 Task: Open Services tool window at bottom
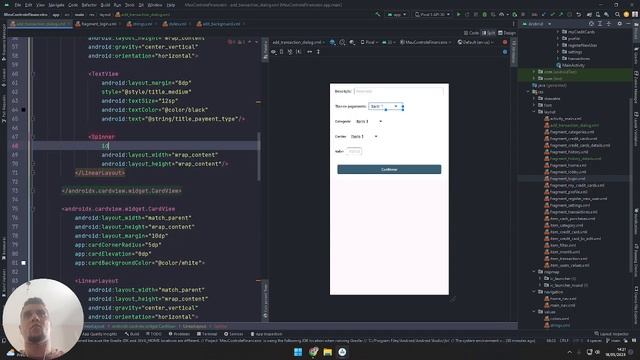coord(234,334)
